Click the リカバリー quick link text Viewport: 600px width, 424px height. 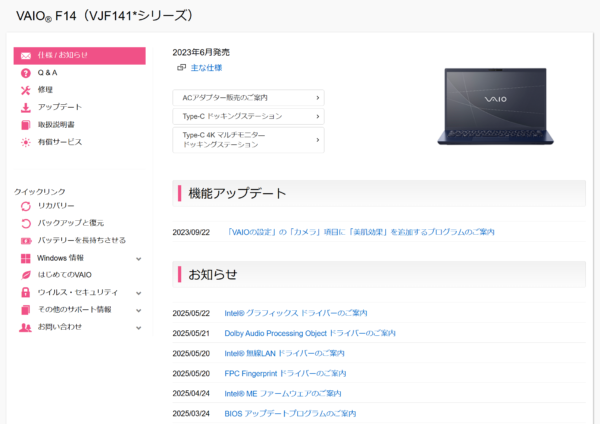[56, 206]
